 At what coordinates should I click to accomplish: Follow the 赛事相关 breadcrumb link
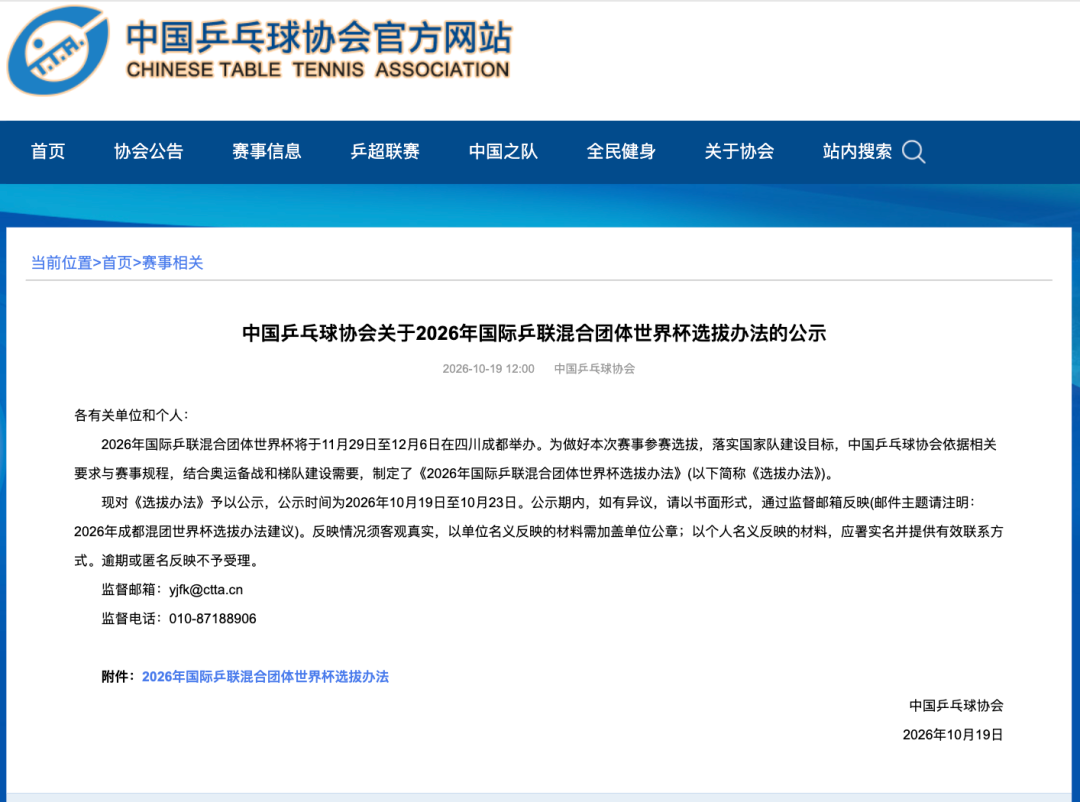[172, 263]
